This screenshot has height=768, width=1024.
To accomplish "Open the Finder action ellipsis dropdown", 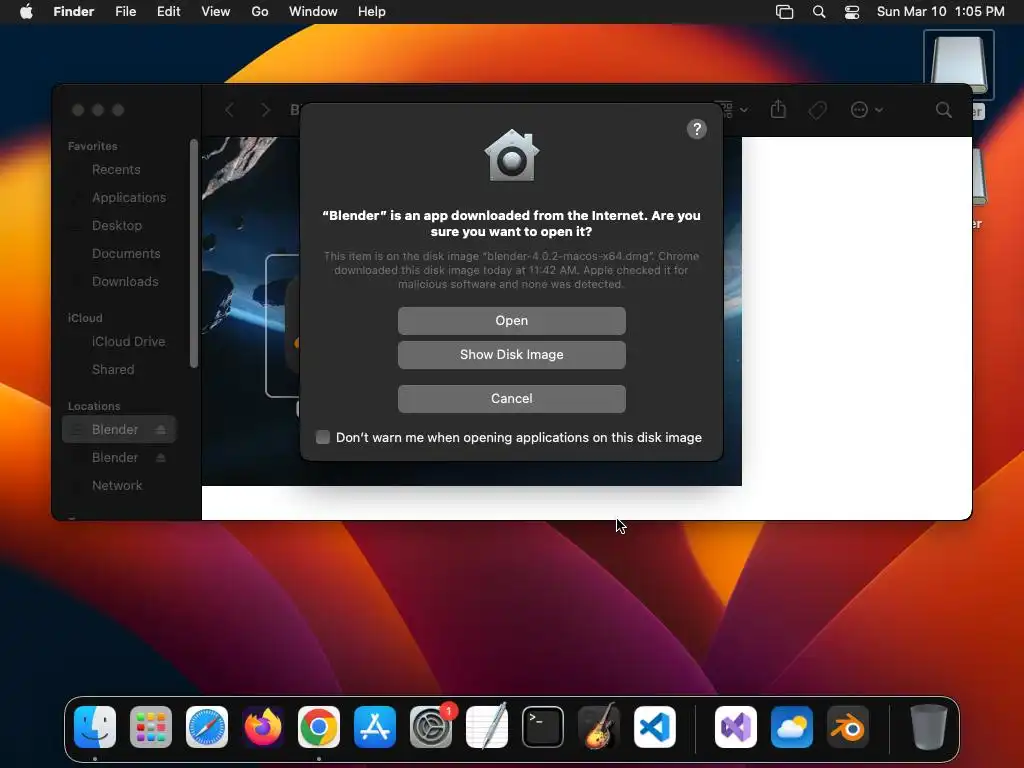I will pos(867,110).
